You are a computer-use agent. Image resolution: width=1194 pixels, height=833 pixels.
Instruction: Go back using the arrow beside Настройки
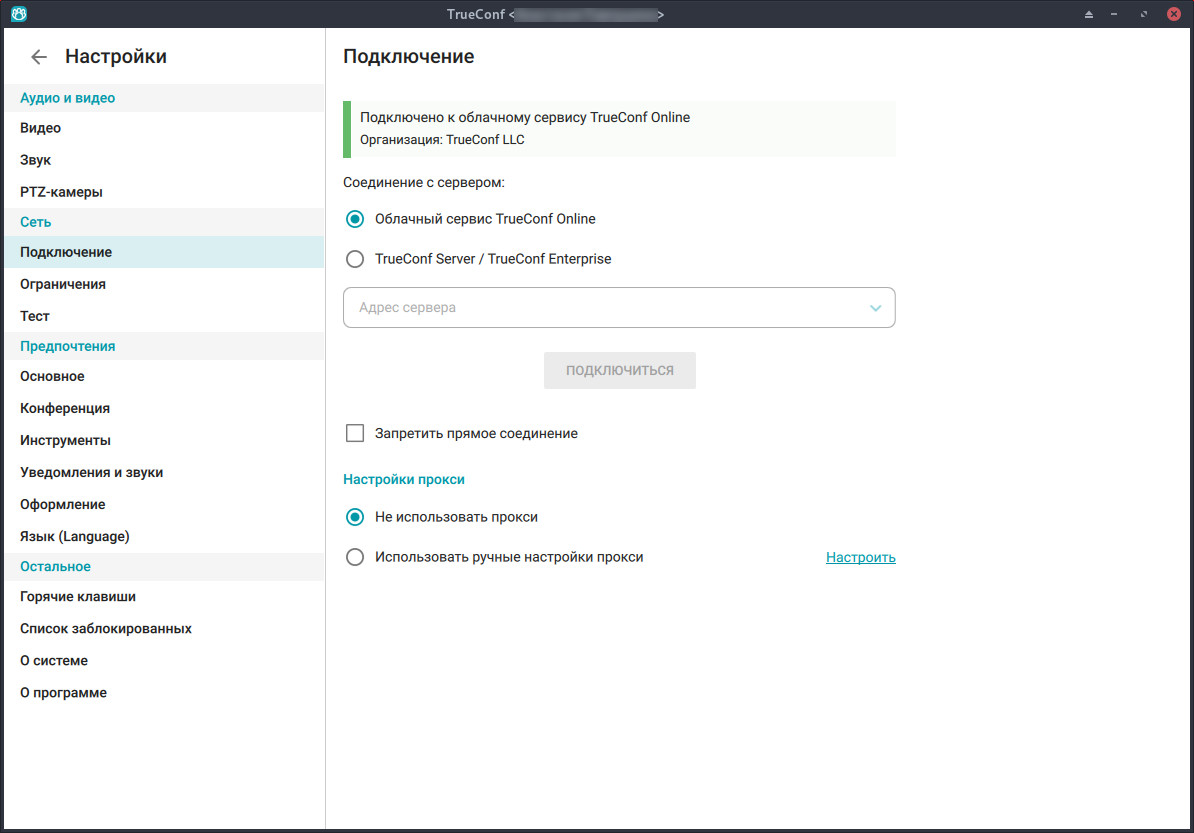39,56
